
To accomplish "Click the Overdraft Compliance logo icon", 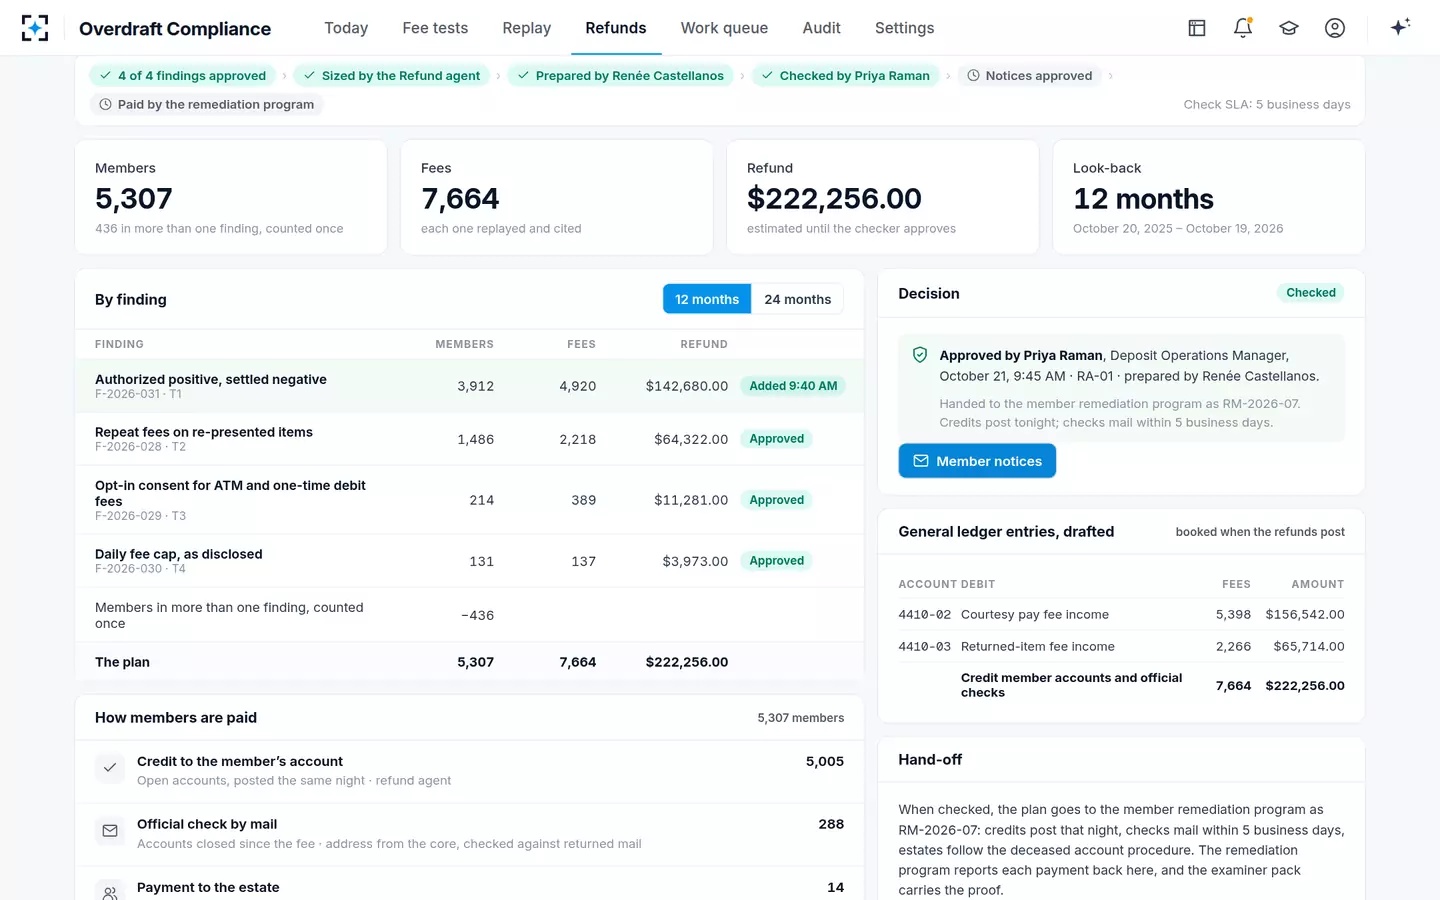I will (x=35, y=28).
